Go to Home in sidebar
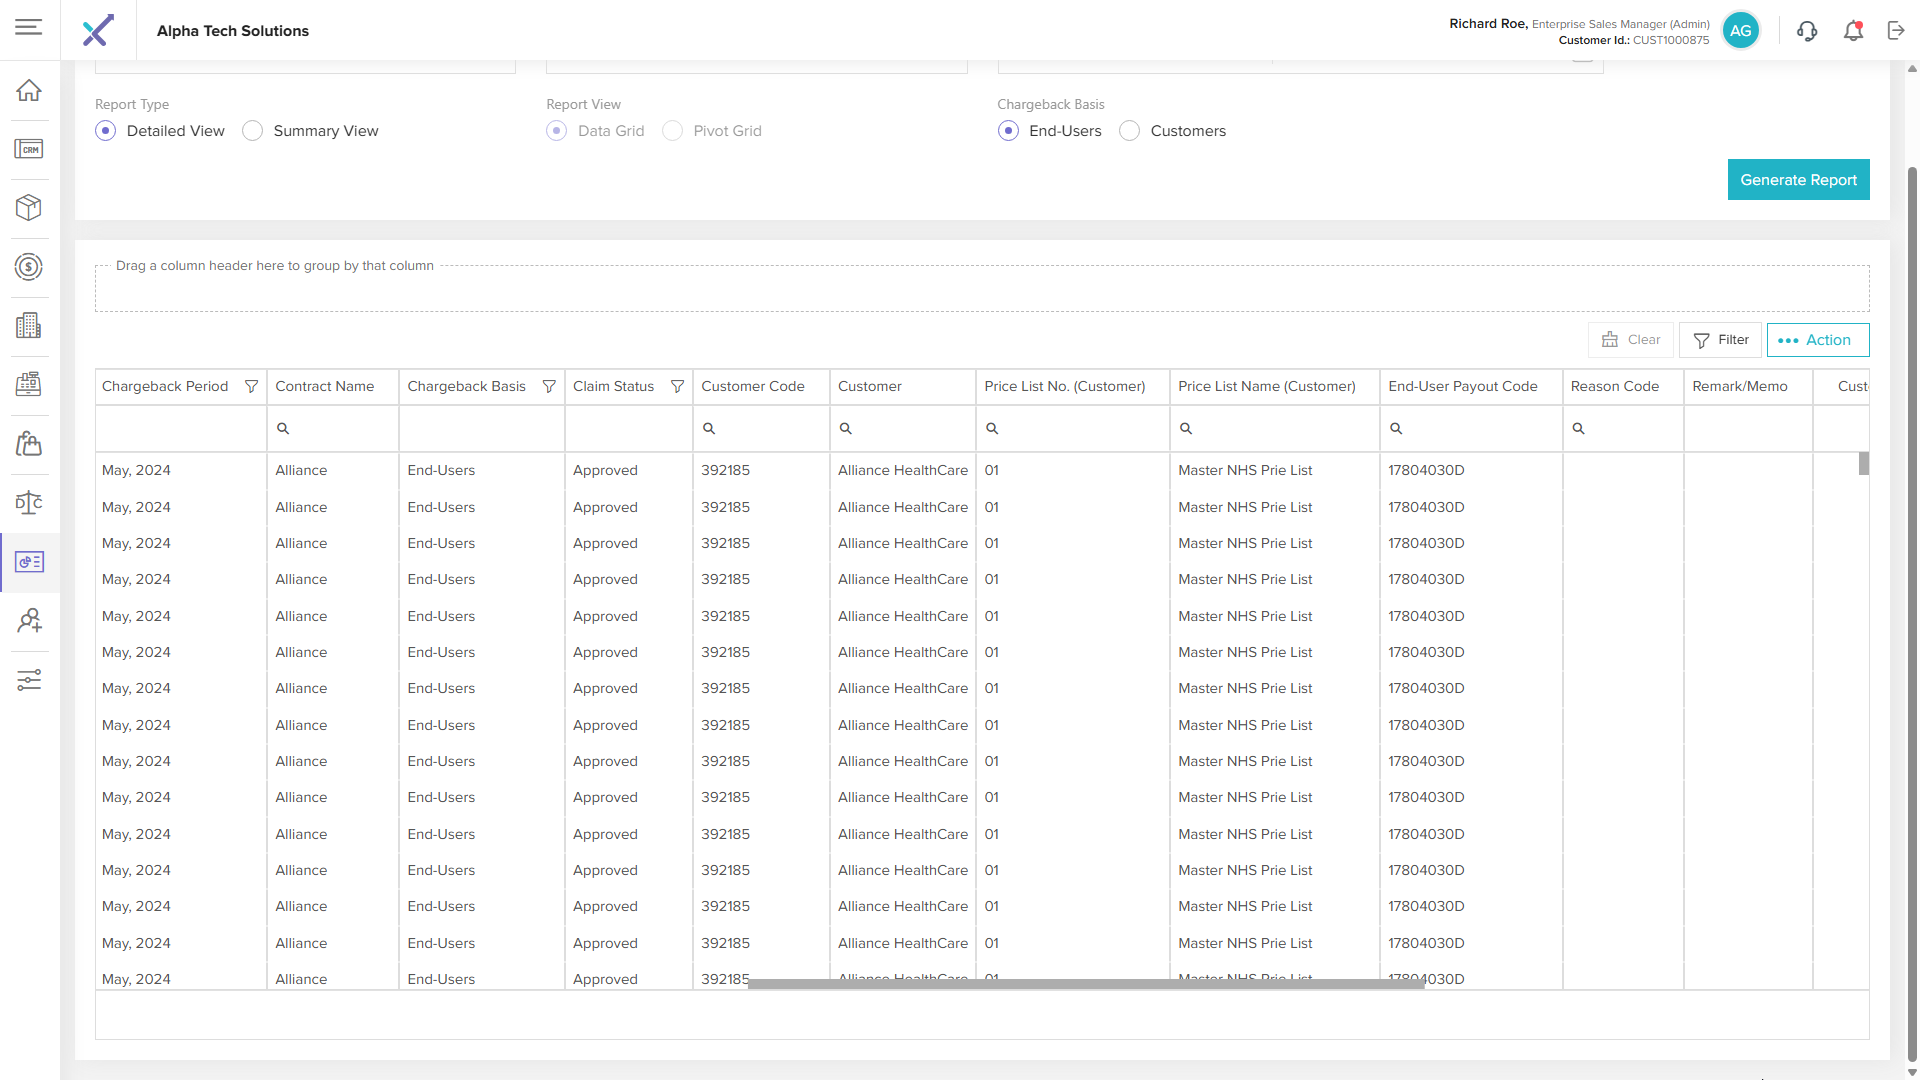Viewport: 1920px width, 1080px height. coord(29,90)
